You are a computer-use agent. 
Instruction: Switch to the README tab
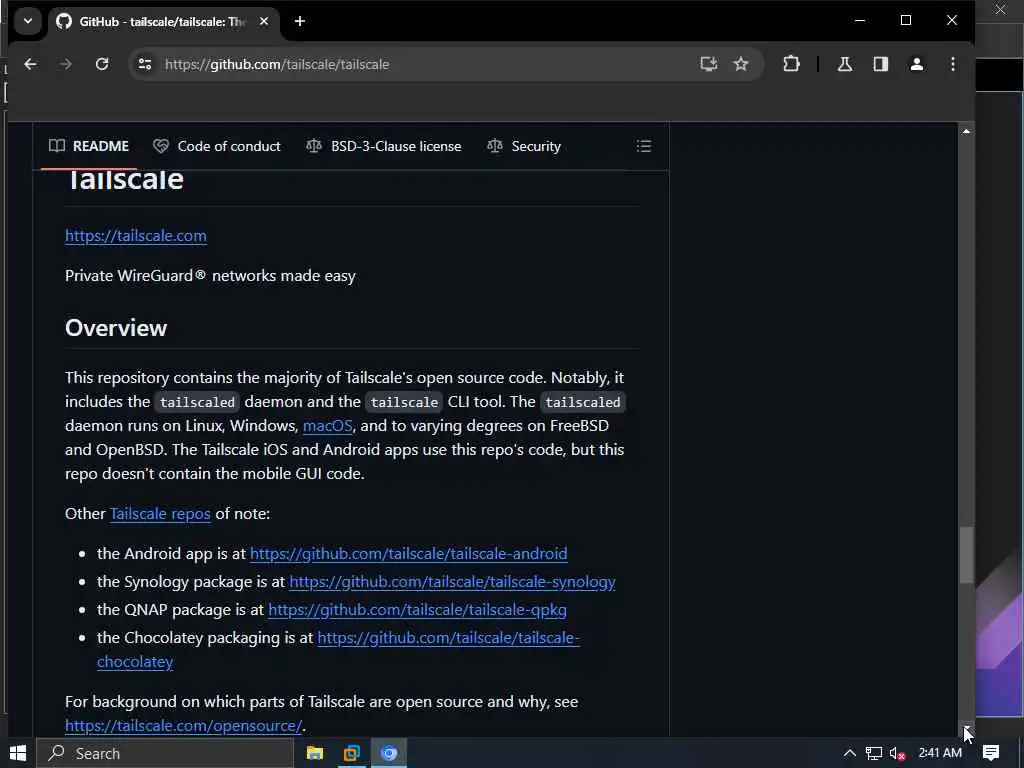point(89,146)
